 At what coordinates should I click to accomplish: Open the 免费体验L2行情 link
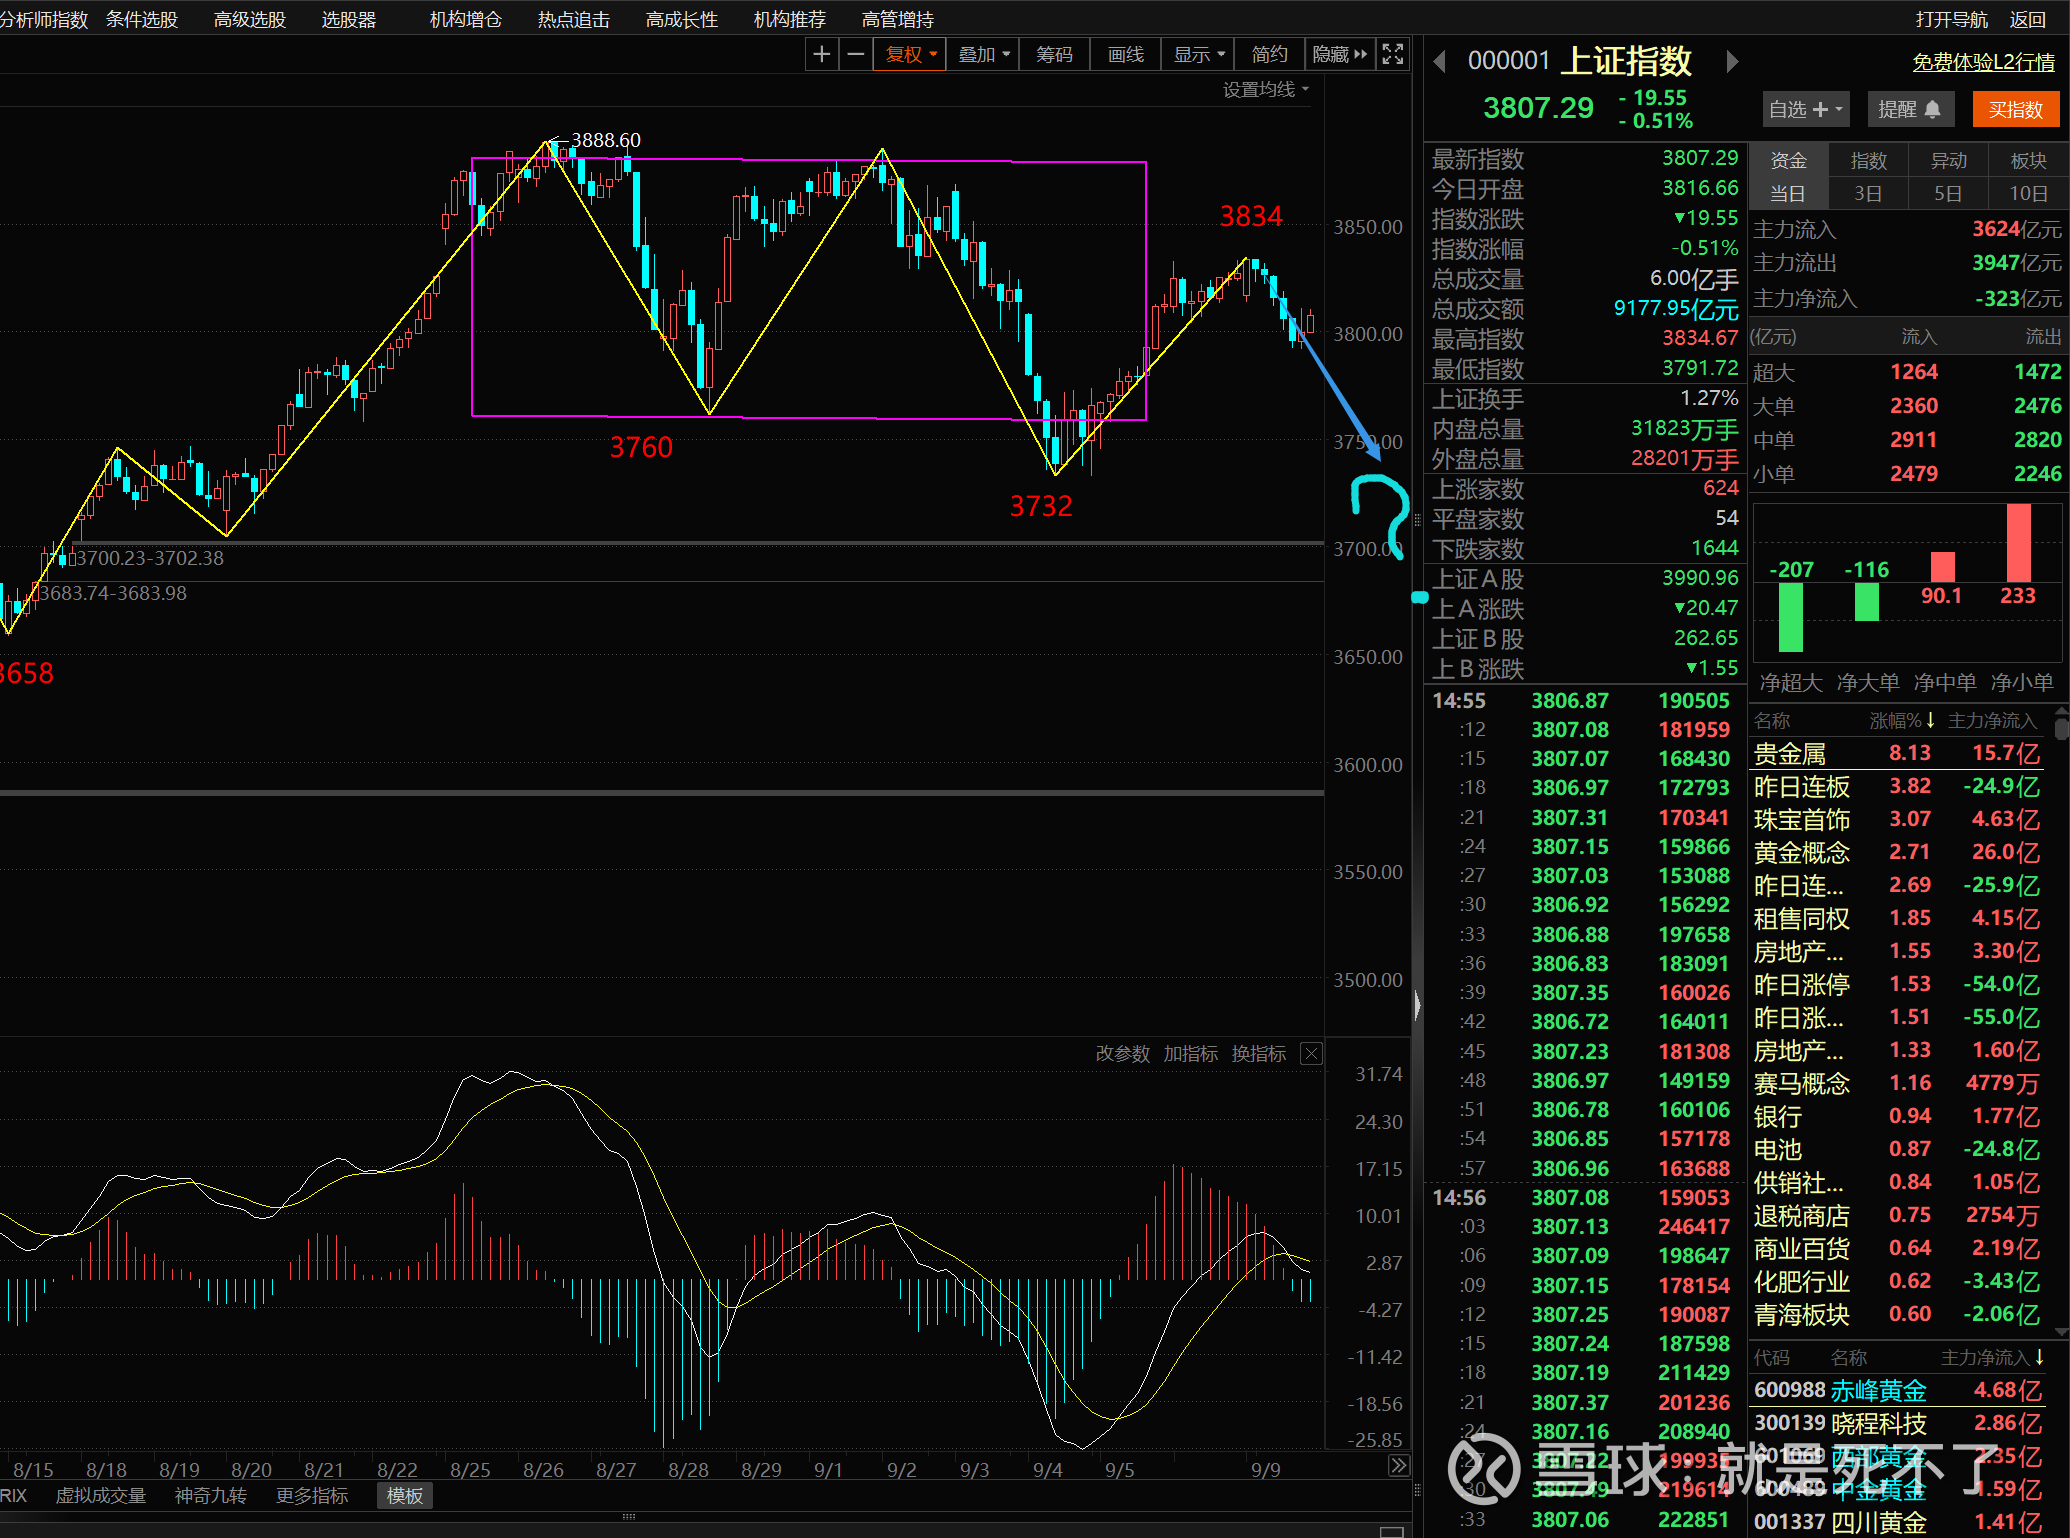[x=1983, y=62]
